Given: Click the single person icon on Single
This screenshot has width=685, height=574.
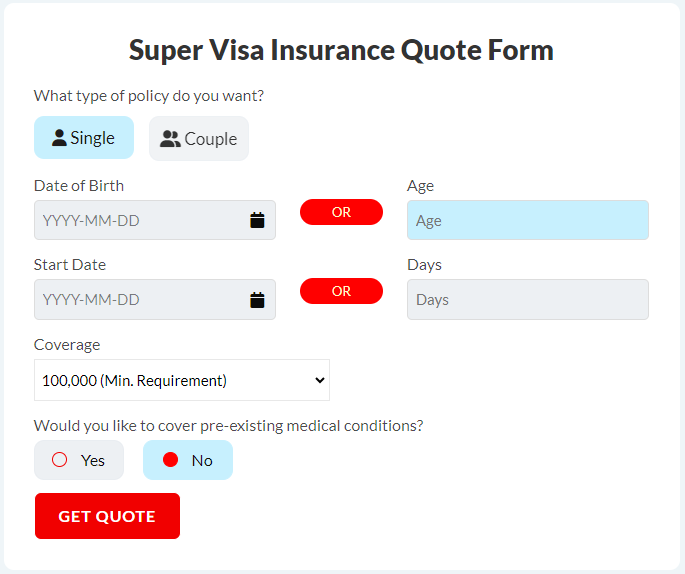Looking at the screenshot, I should point(59,138).
